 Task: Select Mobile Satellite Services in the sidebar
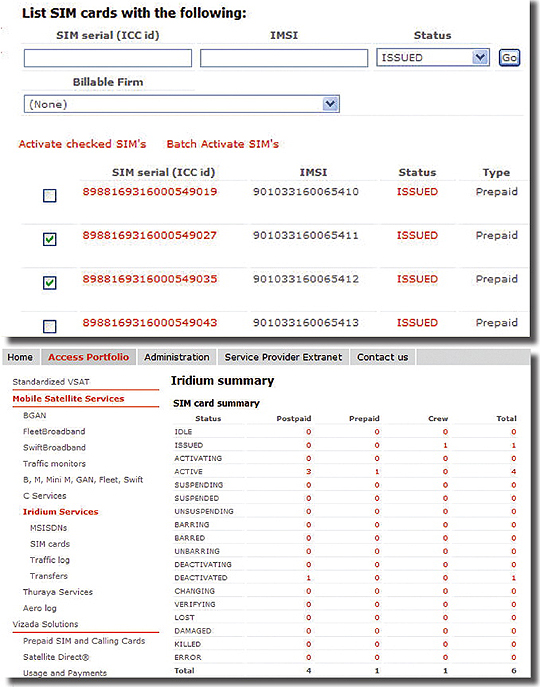[x=68, y=399]
